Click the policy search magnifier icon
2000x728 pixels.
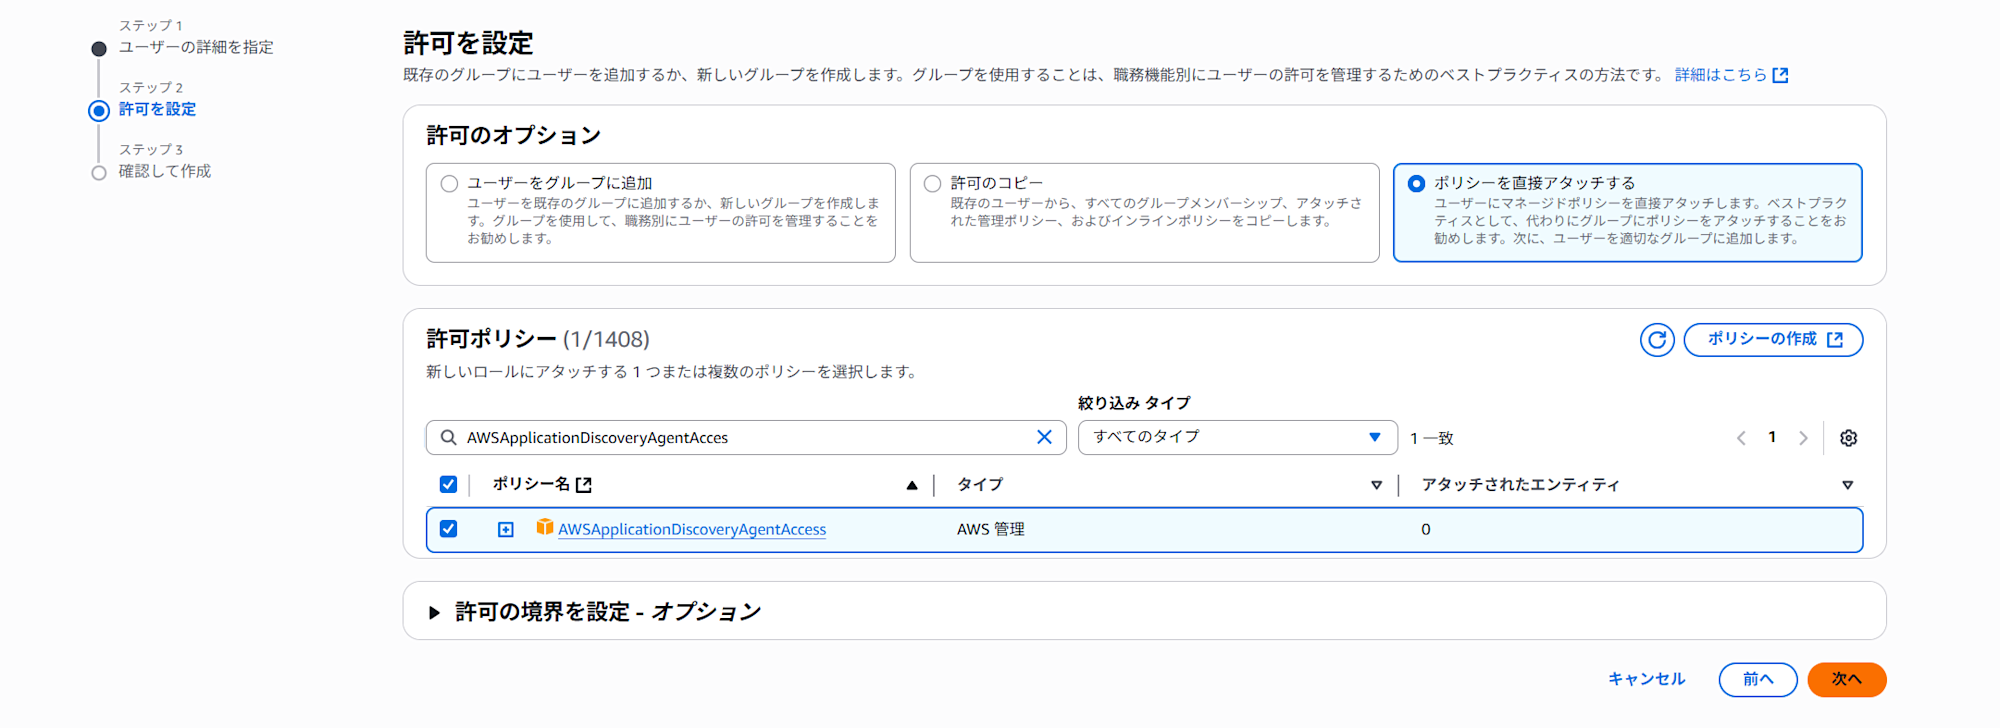(x=449, y=437)
